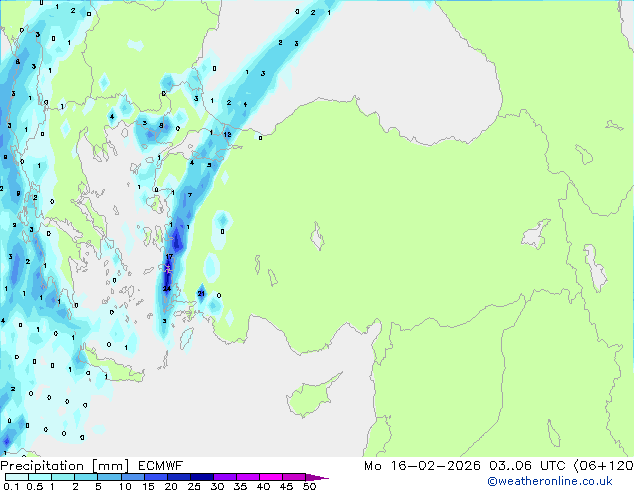Click the '17' precipitation value on map
The height and width of the screenshot is (490, 634).
click(169, 256)
